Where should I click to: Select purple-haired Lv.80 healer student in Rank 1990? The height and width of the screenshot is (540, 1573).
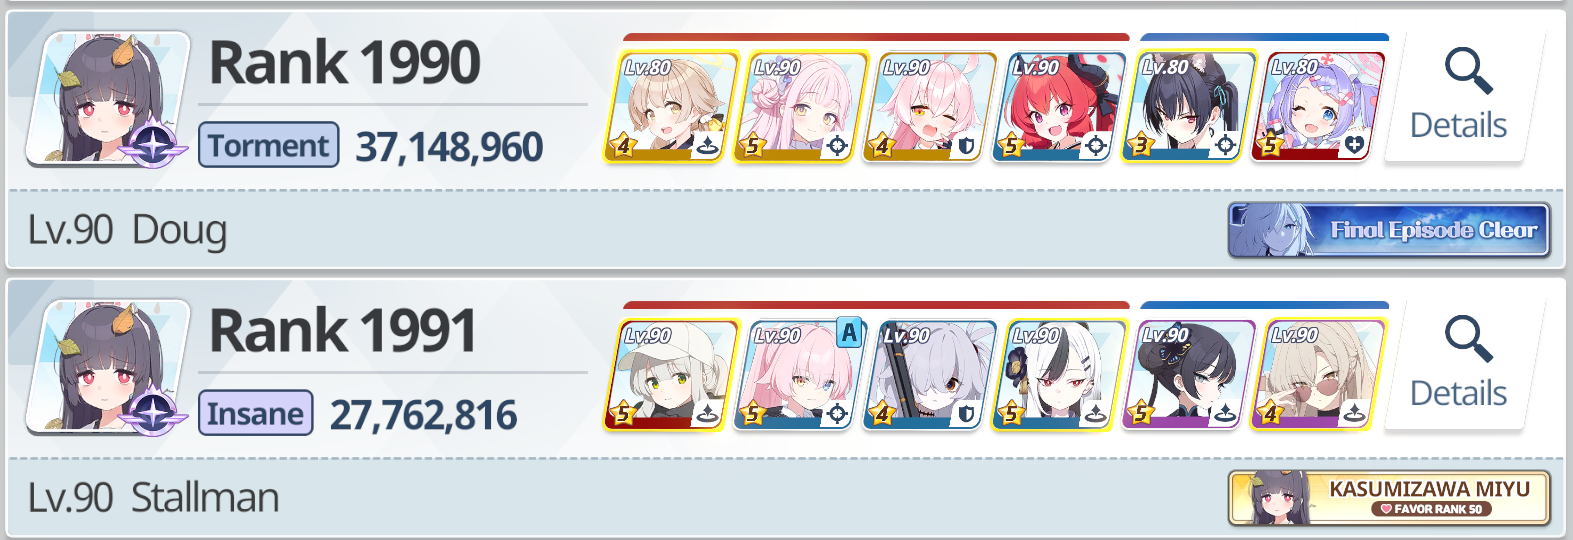1318,106
